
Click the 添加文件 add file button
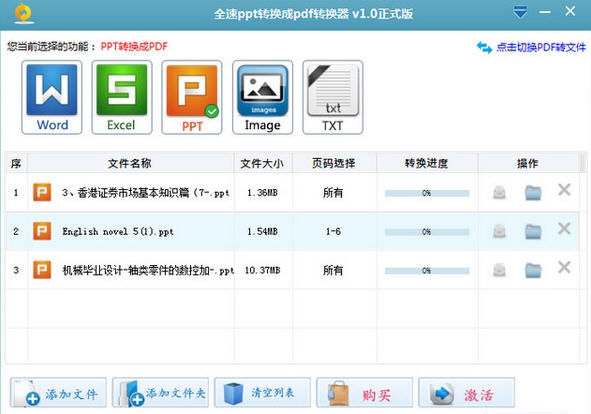point(58,393)
